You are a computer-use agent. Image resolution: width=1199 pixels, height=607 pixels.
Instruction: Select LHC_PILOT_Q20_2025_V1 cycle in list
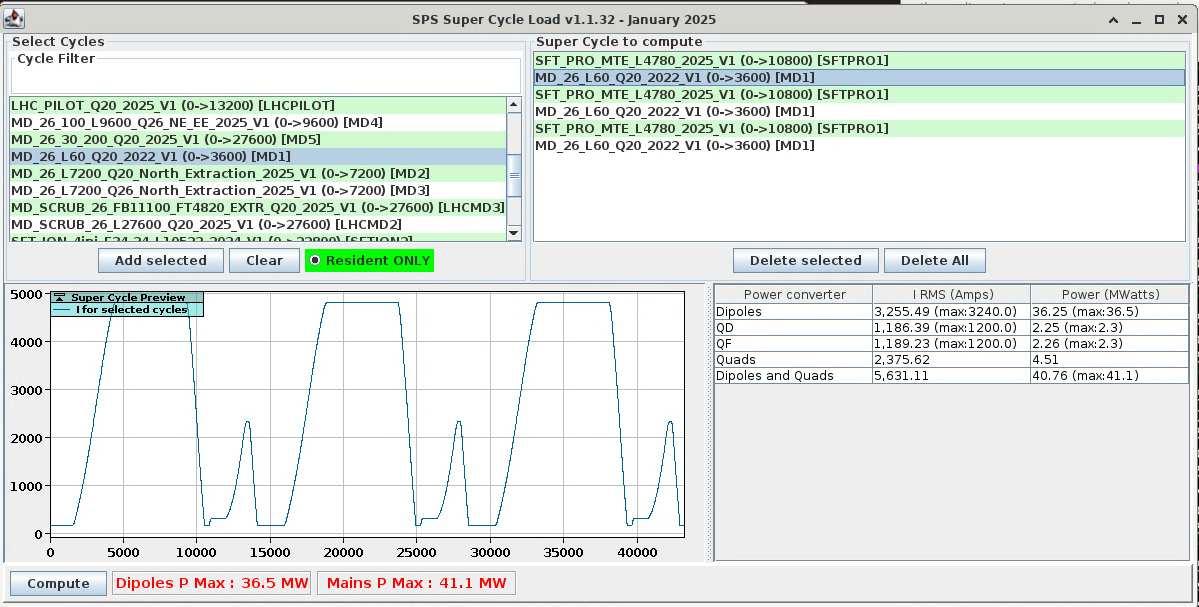click(172, 105)
